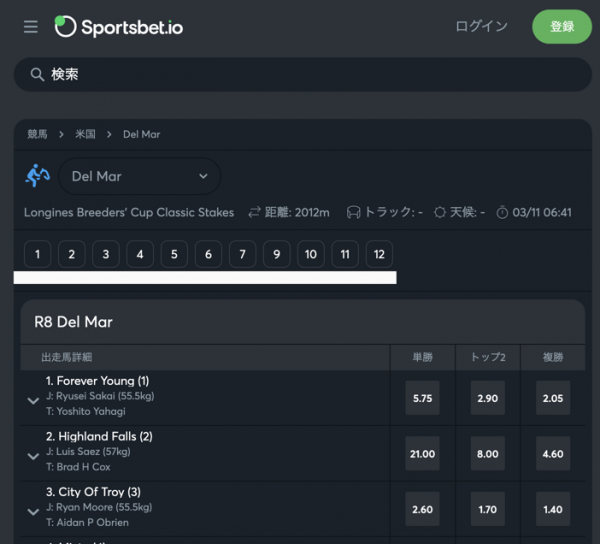Click the ログイン login link
This screenshot has width=600, height=544.
coord(481,27)
